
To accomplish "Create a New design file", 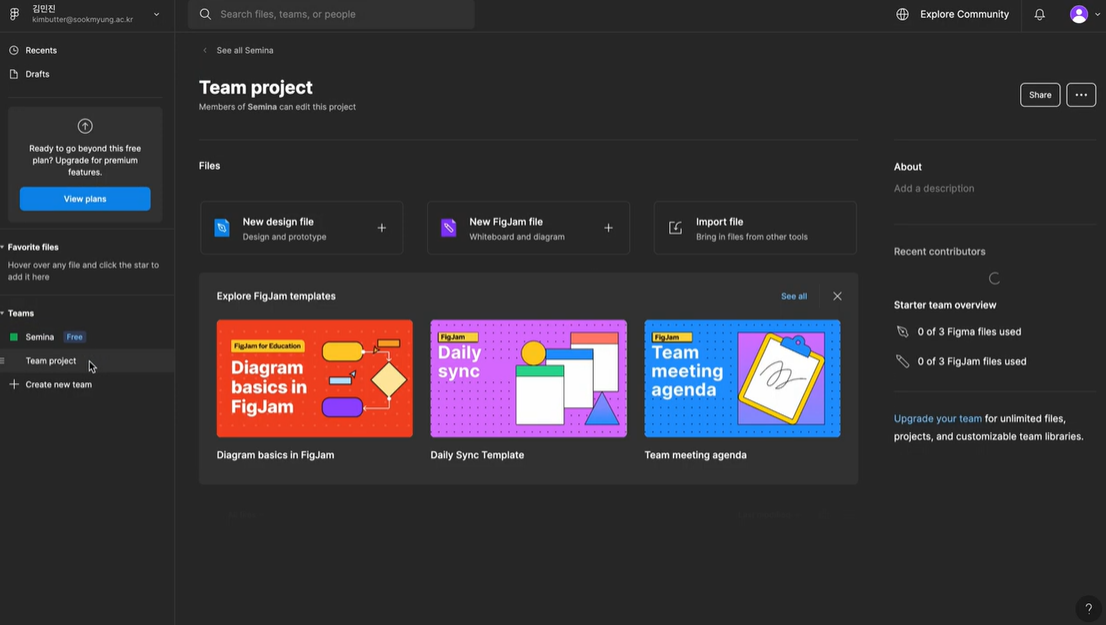I will pyautogui.click(x=302, y=228).
